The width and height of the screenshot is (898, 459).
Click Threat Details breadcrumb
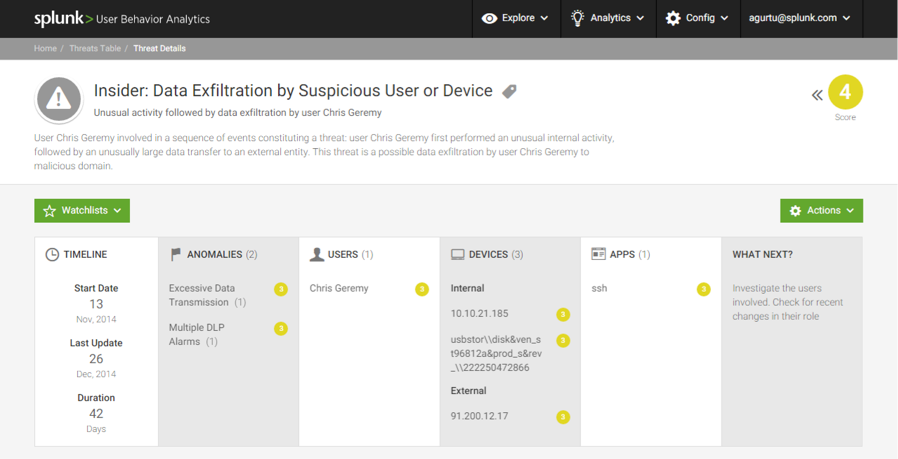point(159,49)
